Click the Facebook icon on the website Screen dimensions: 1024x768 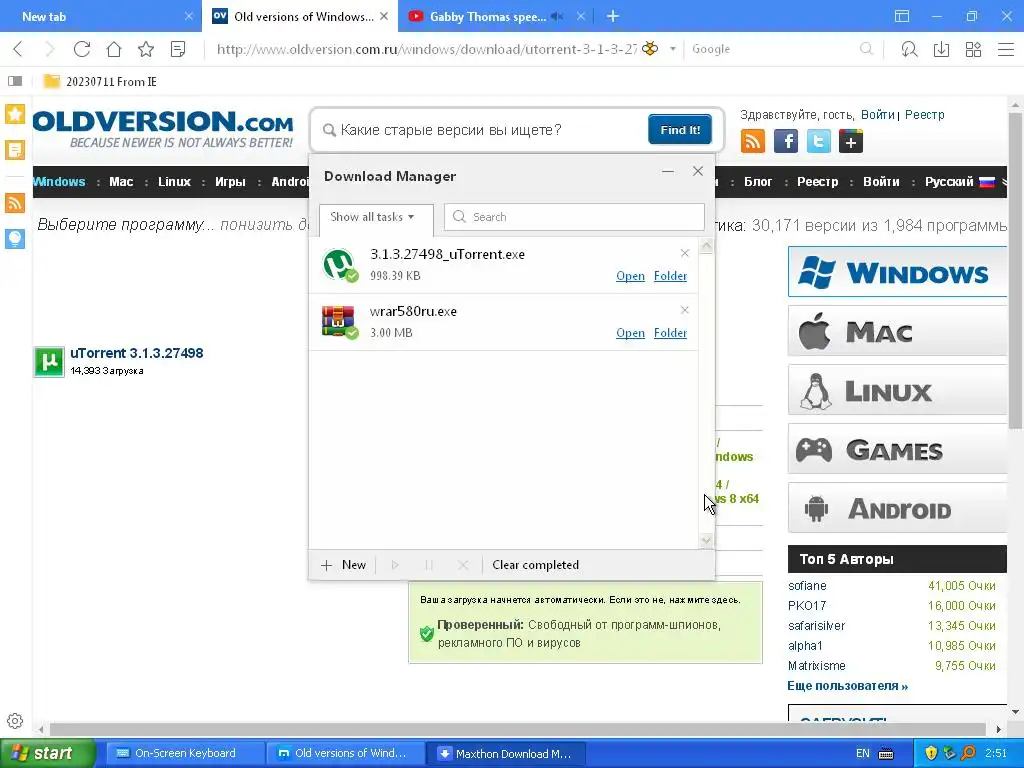click(786, 141)
